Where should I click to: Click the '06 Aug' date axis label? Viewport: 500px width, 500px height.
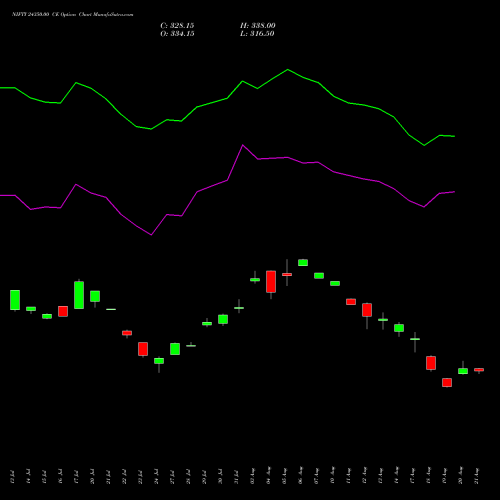click(301, 476)
